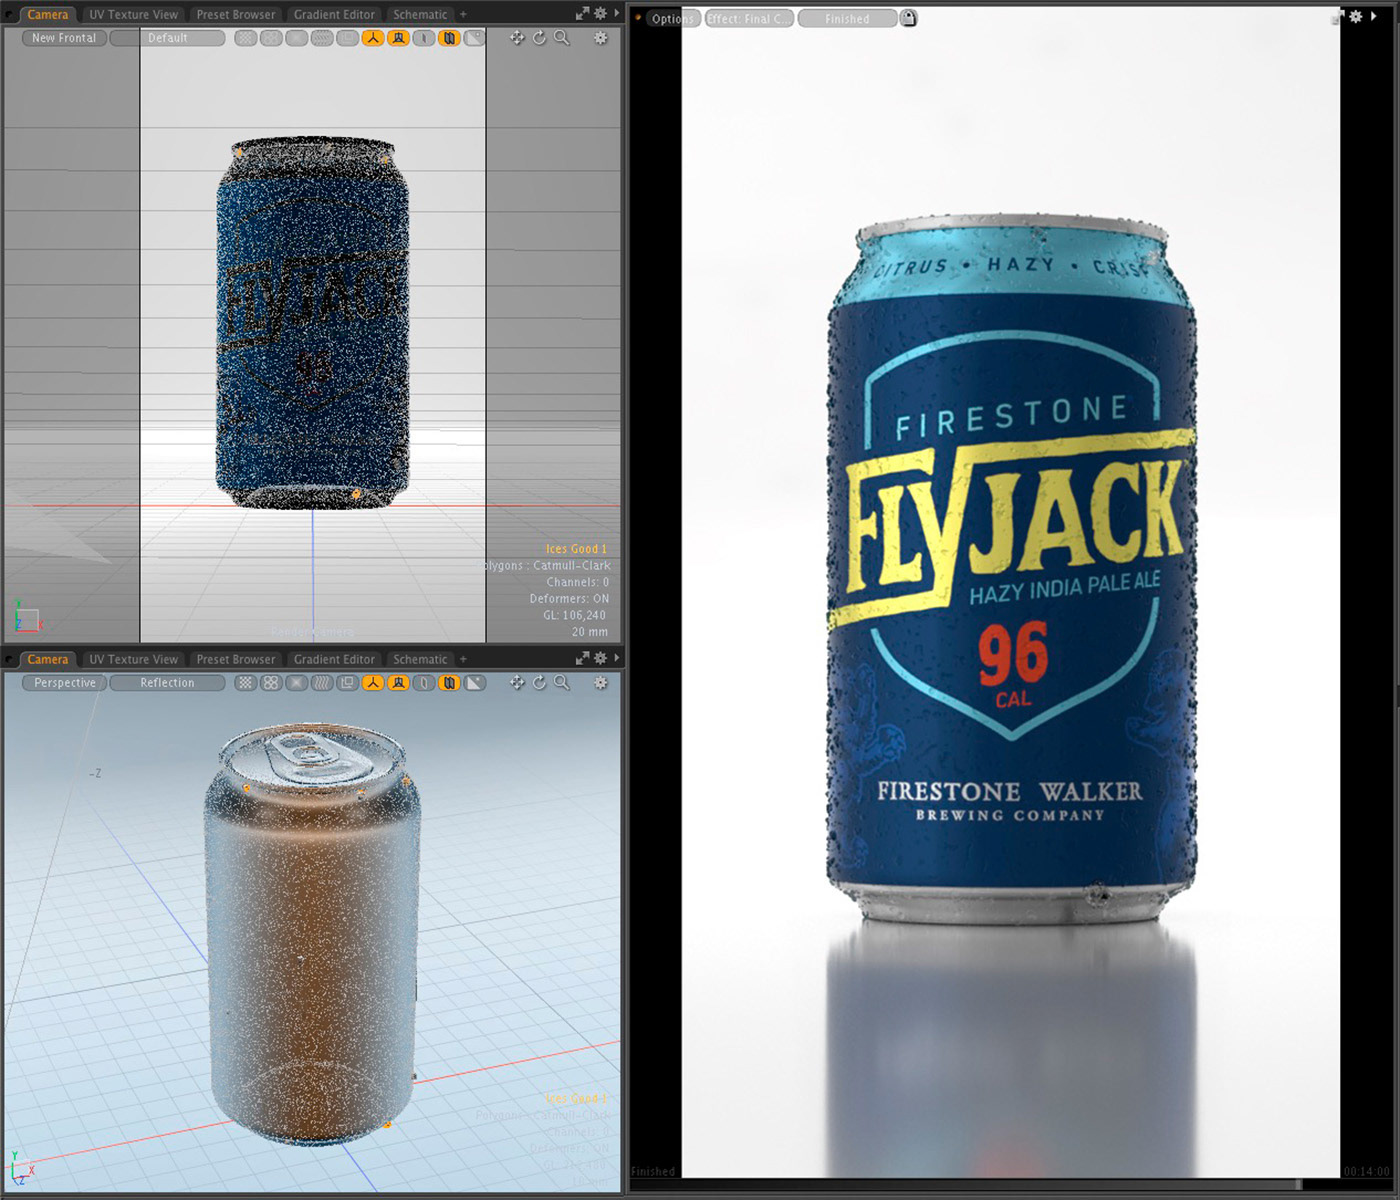Click the overlapping-squares icon in Perspective viewport toolbar
This screenshot has width=1400, height=1200.
(x=348, y=683)
